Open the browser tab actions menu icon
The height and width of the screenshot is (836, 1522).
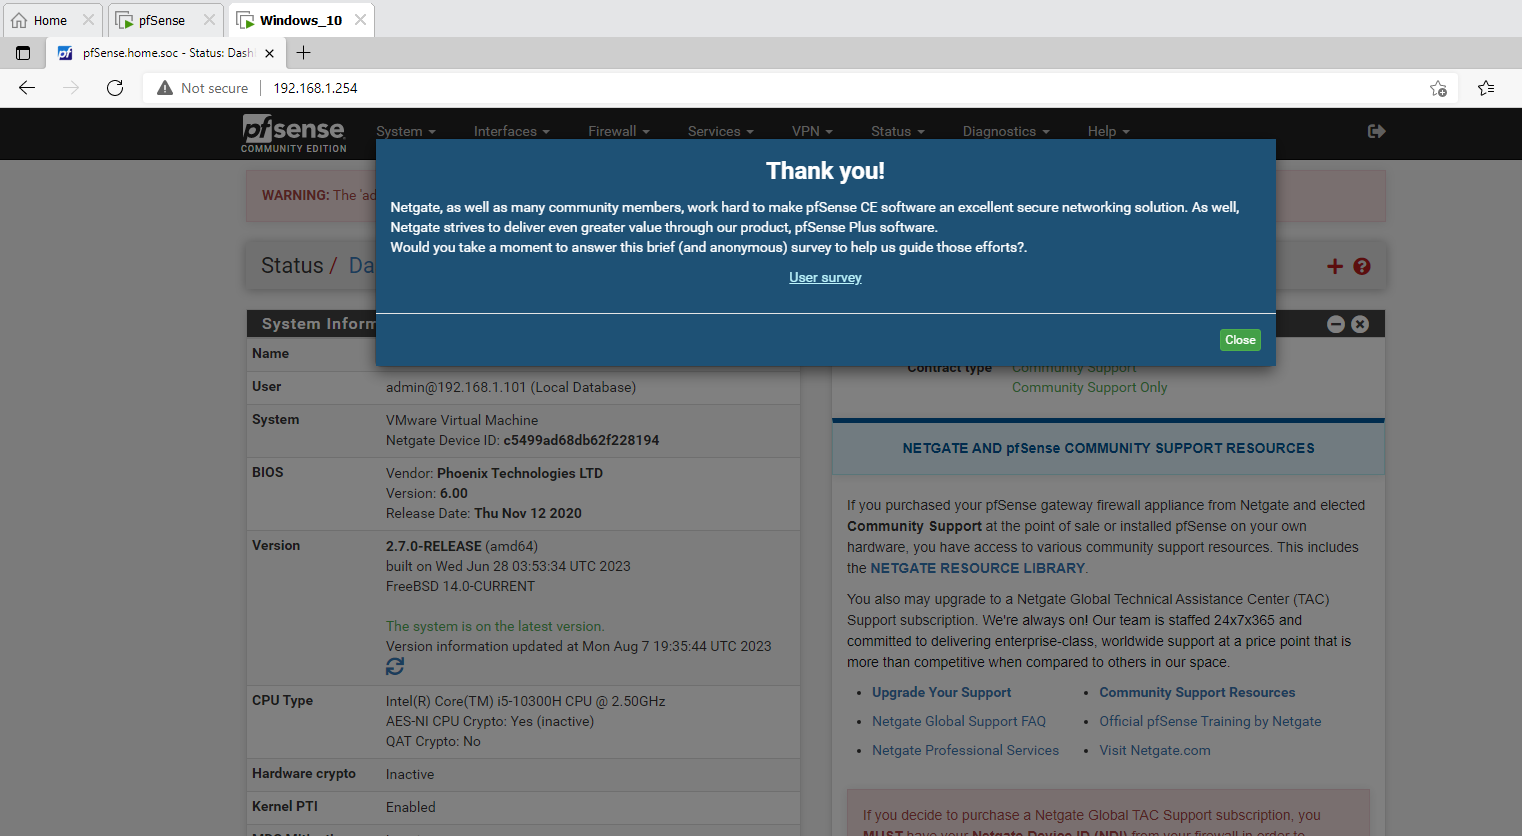(23, 53)
